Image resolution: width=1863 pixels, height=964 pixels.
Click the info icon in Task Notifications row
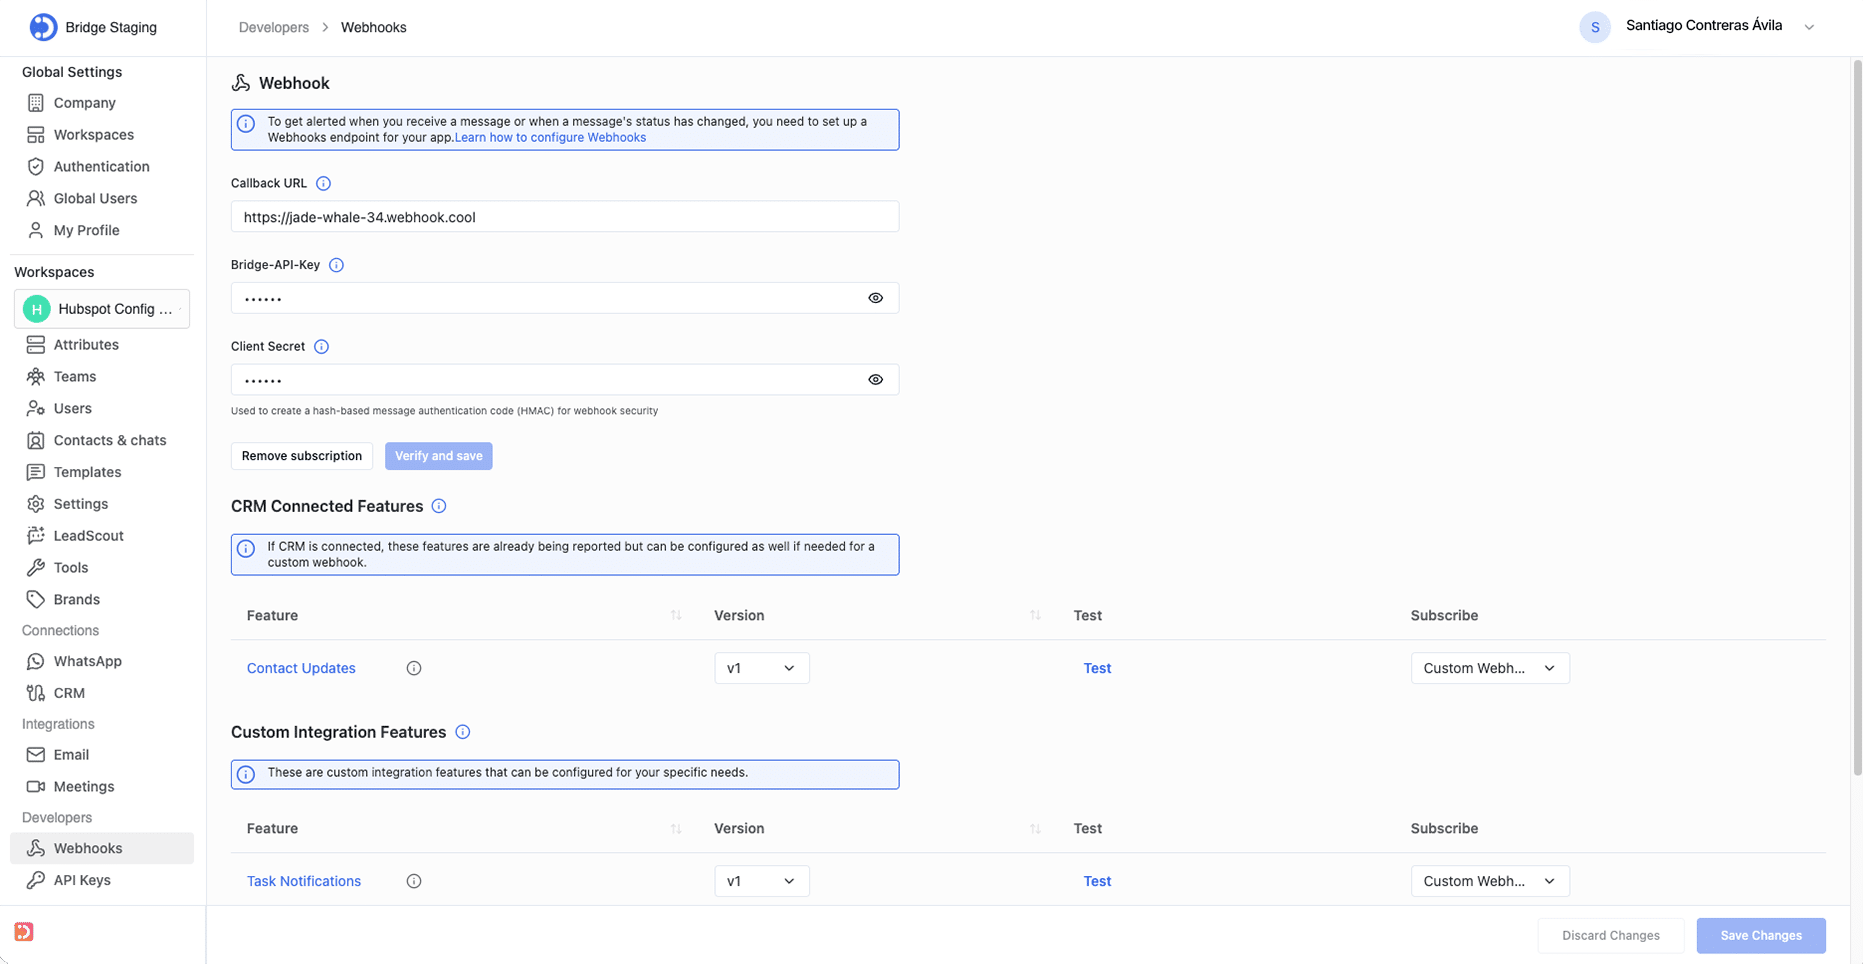[414, 881]
